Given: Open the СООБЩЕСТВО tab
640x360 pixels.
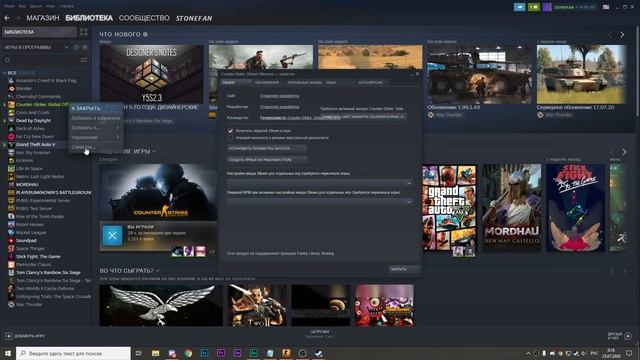Looking at the screenshot, I should [x=144, y=18].
